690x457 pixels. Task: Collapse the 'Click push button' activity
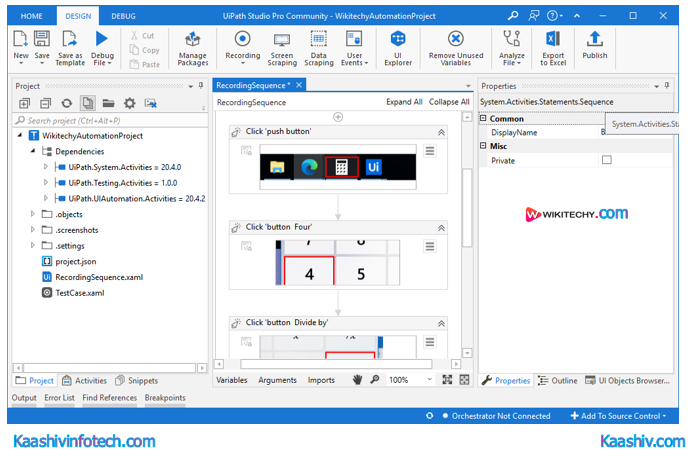pos(441,132)
